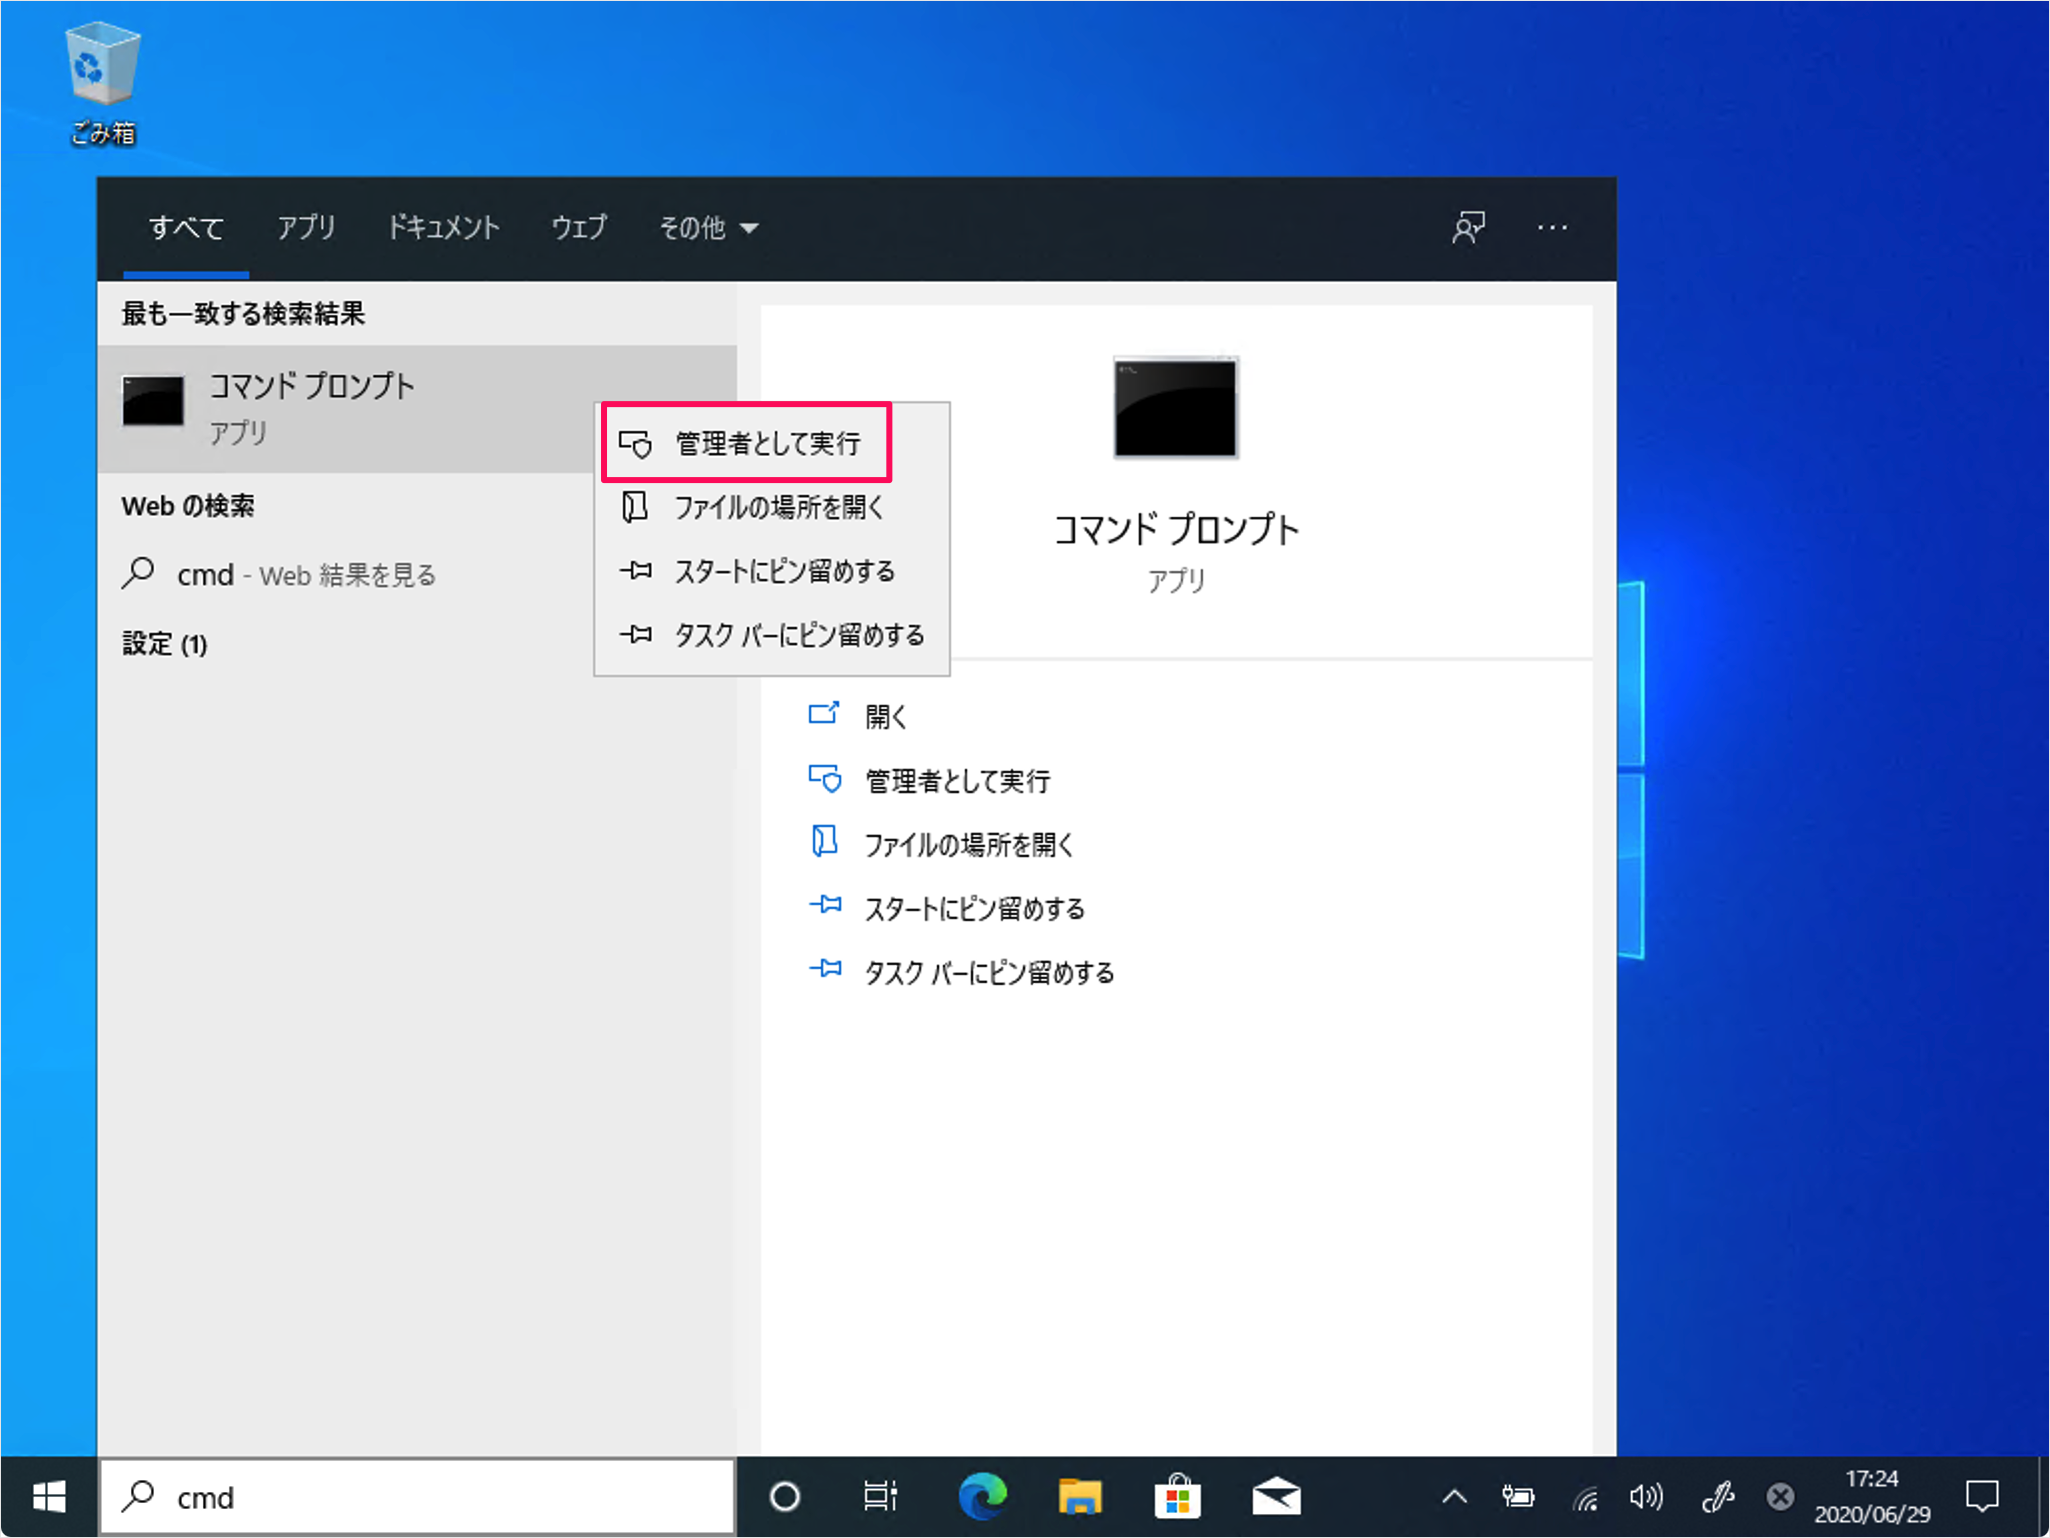Click the Command Prompt small result icon

[153, 401]
